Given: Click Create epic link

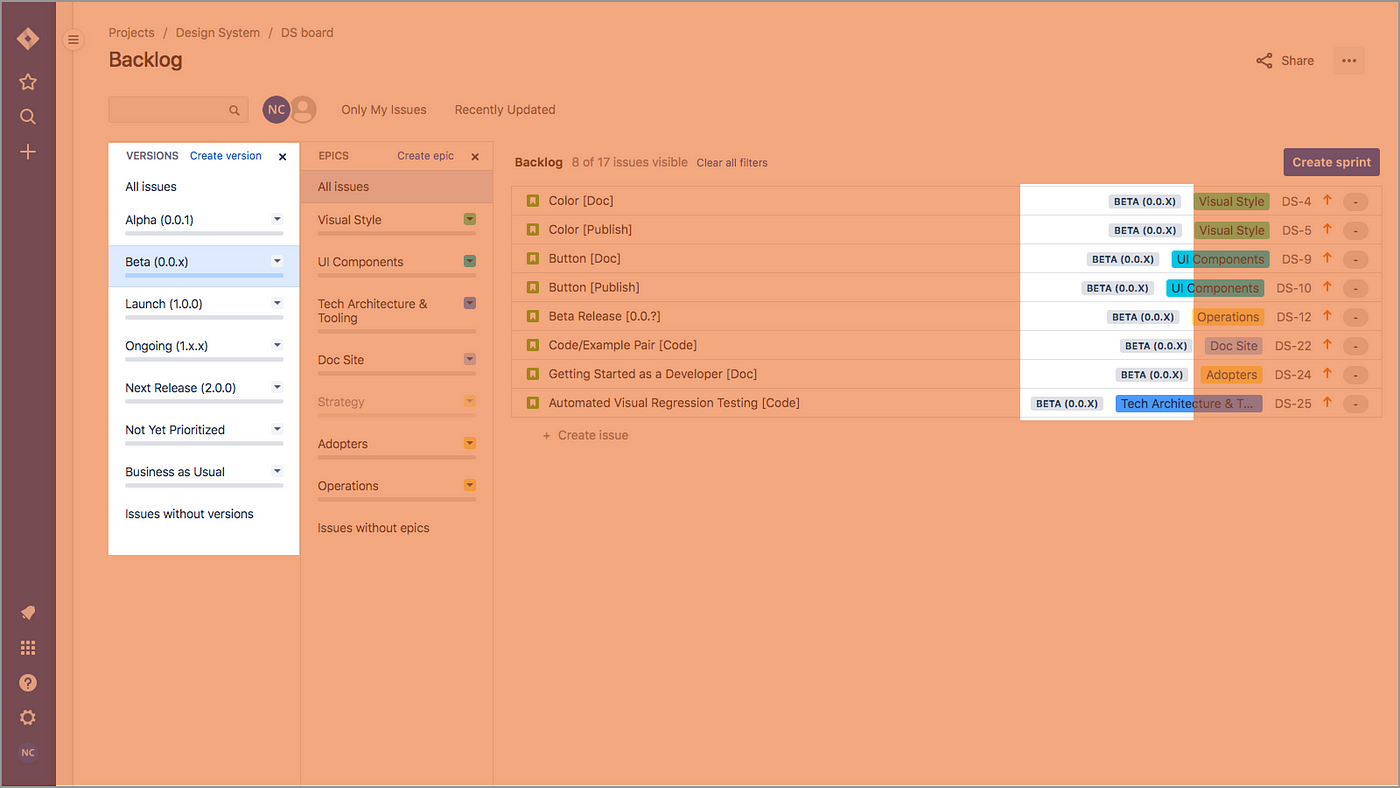Looking at the screenshot, I should click(425, 156).
